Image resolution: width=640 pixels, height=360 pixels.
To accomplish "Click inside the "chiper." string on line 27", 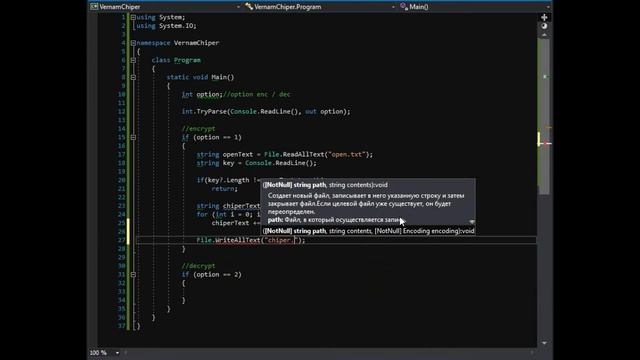I will [279, 240].
